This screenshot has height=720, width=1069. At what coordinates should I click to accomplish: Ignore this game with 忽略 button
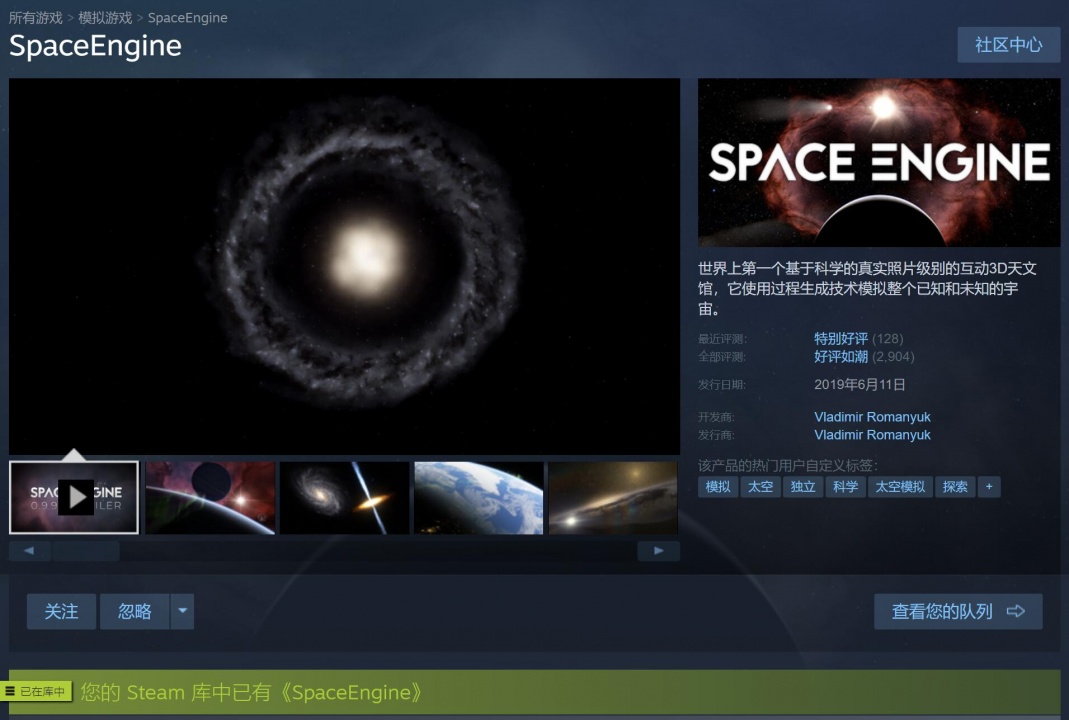[135, 611]
